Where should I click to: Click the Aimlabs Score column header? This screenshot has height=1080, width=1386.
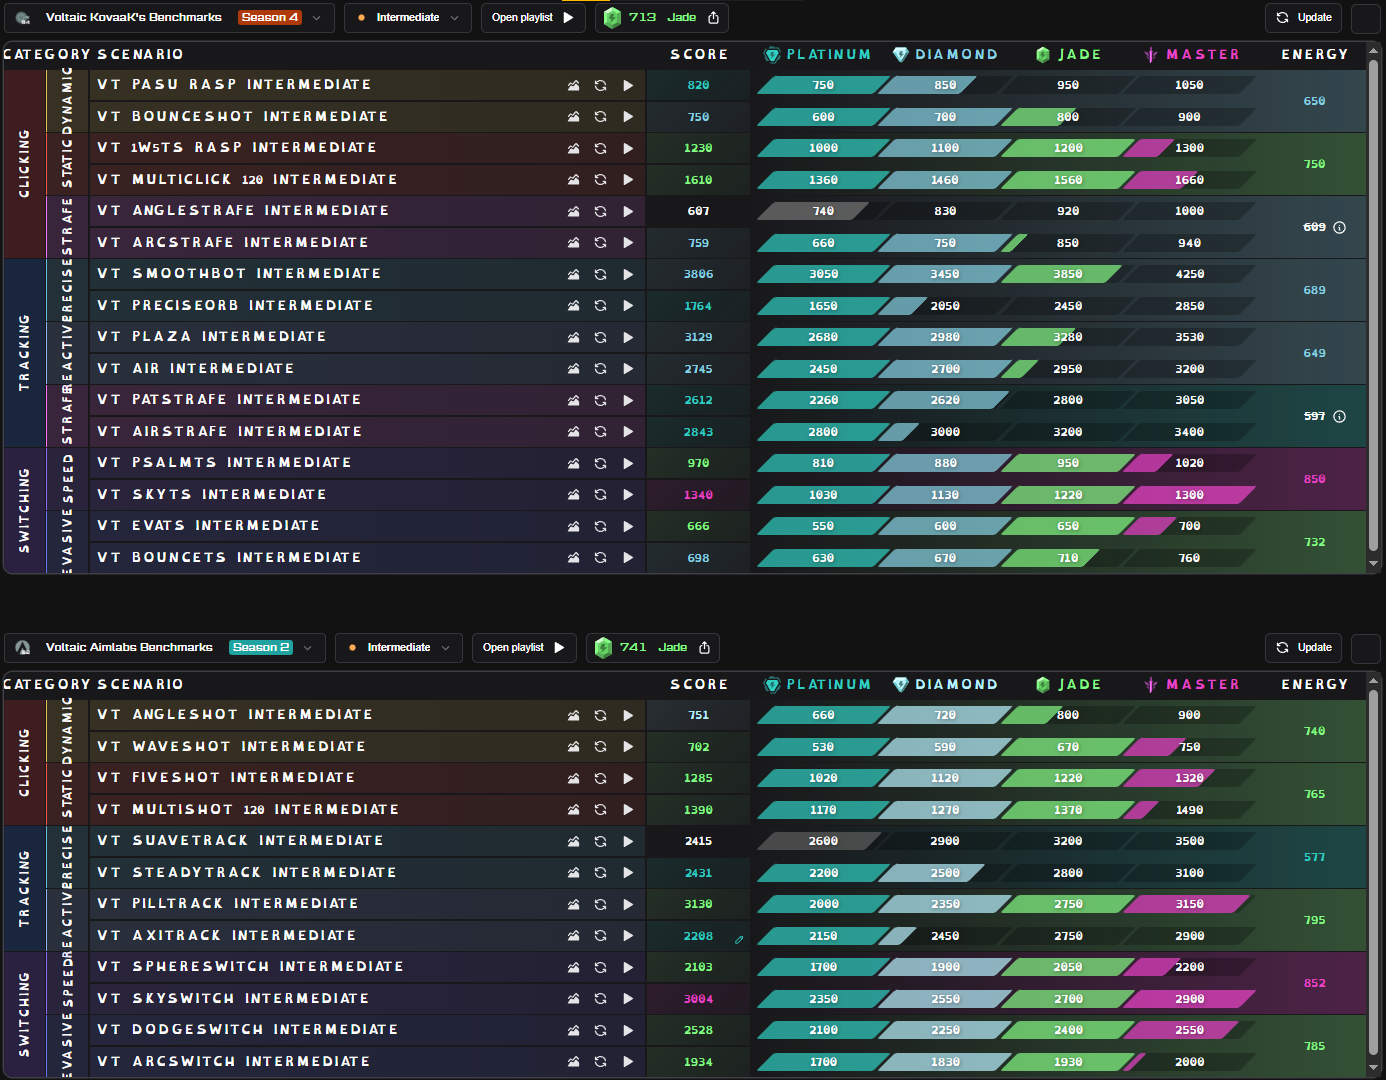point(699,685)
